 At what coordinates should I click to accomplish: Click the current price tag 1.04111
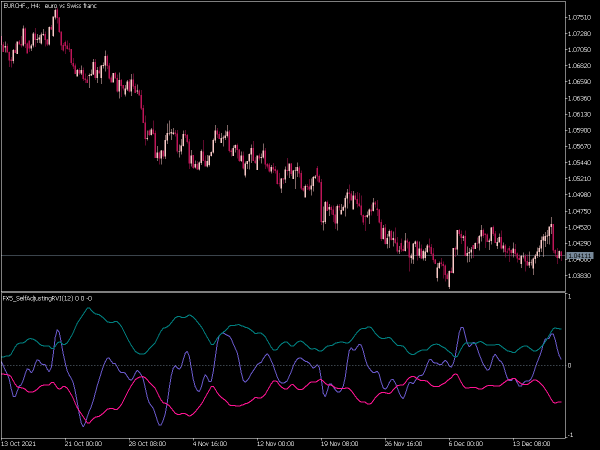tap(580, 255)
